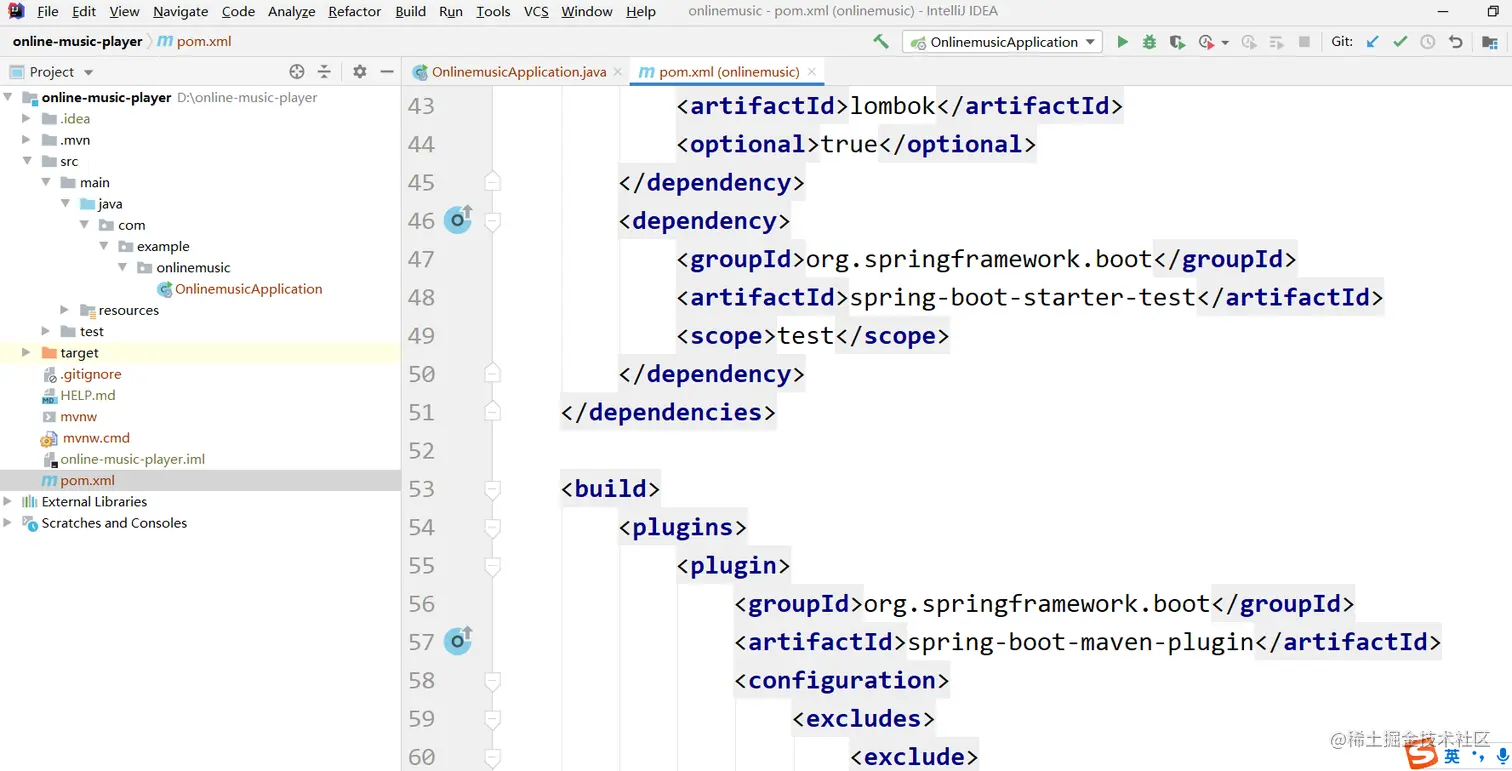Toggle fold marker at line 50
This screenshot has width=1512, height=771.
click(x=491, y=373)
